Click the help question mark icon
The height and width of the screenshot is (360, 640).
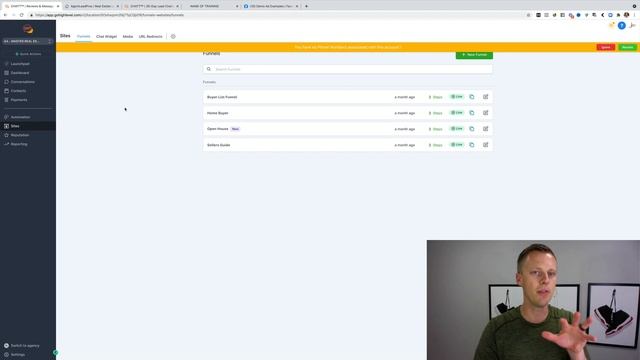tap(621, 25)
